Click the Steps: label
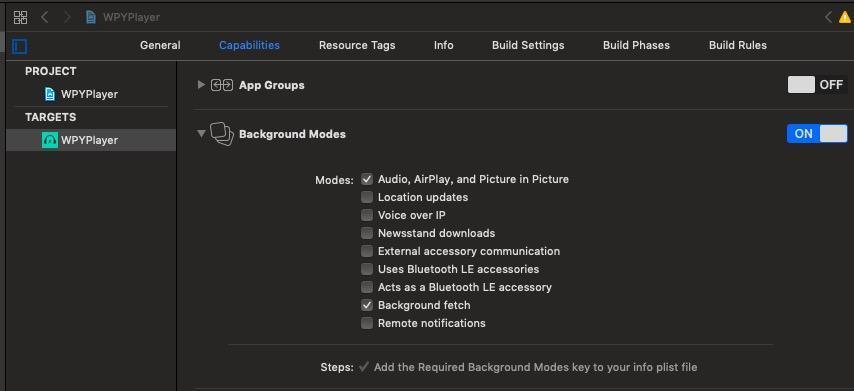Viewport: 854px width, 391px height. (x=337, y=367)
